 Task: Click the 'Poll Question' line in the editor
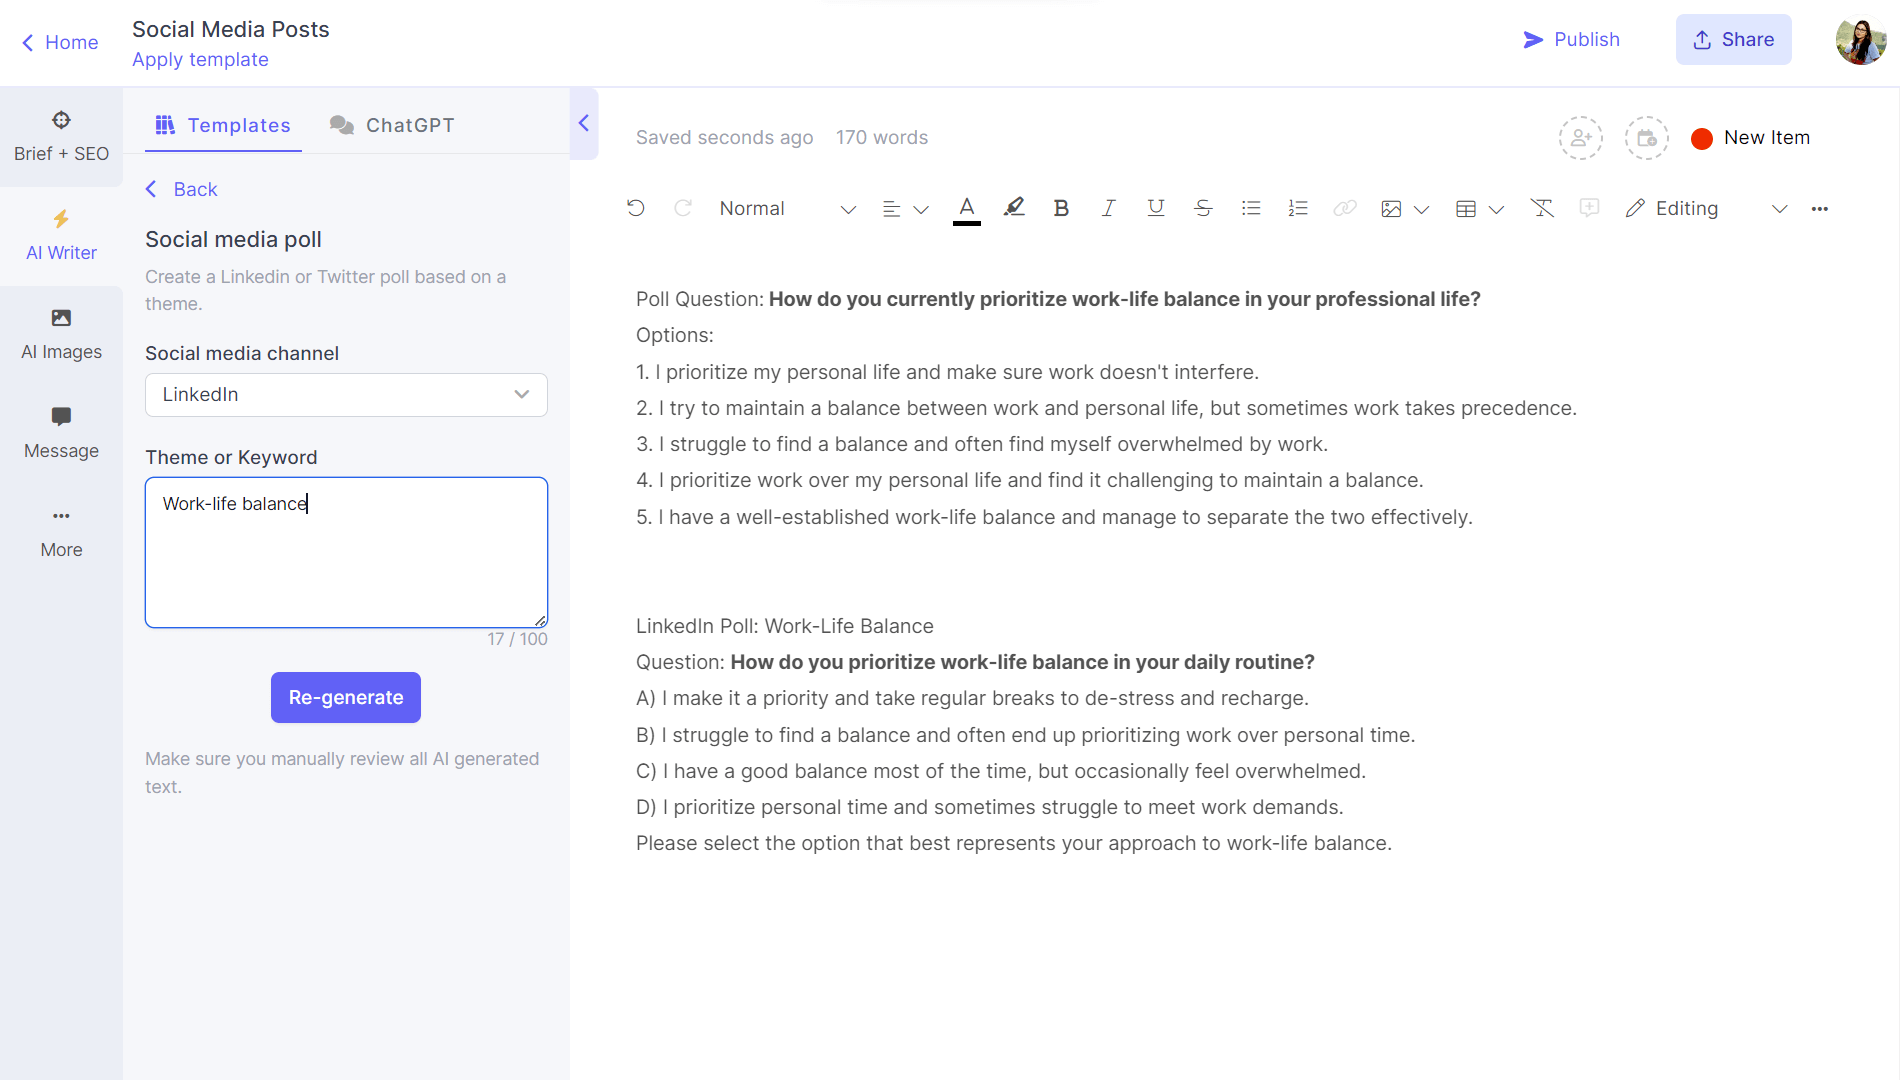(x=1058, y=299)
